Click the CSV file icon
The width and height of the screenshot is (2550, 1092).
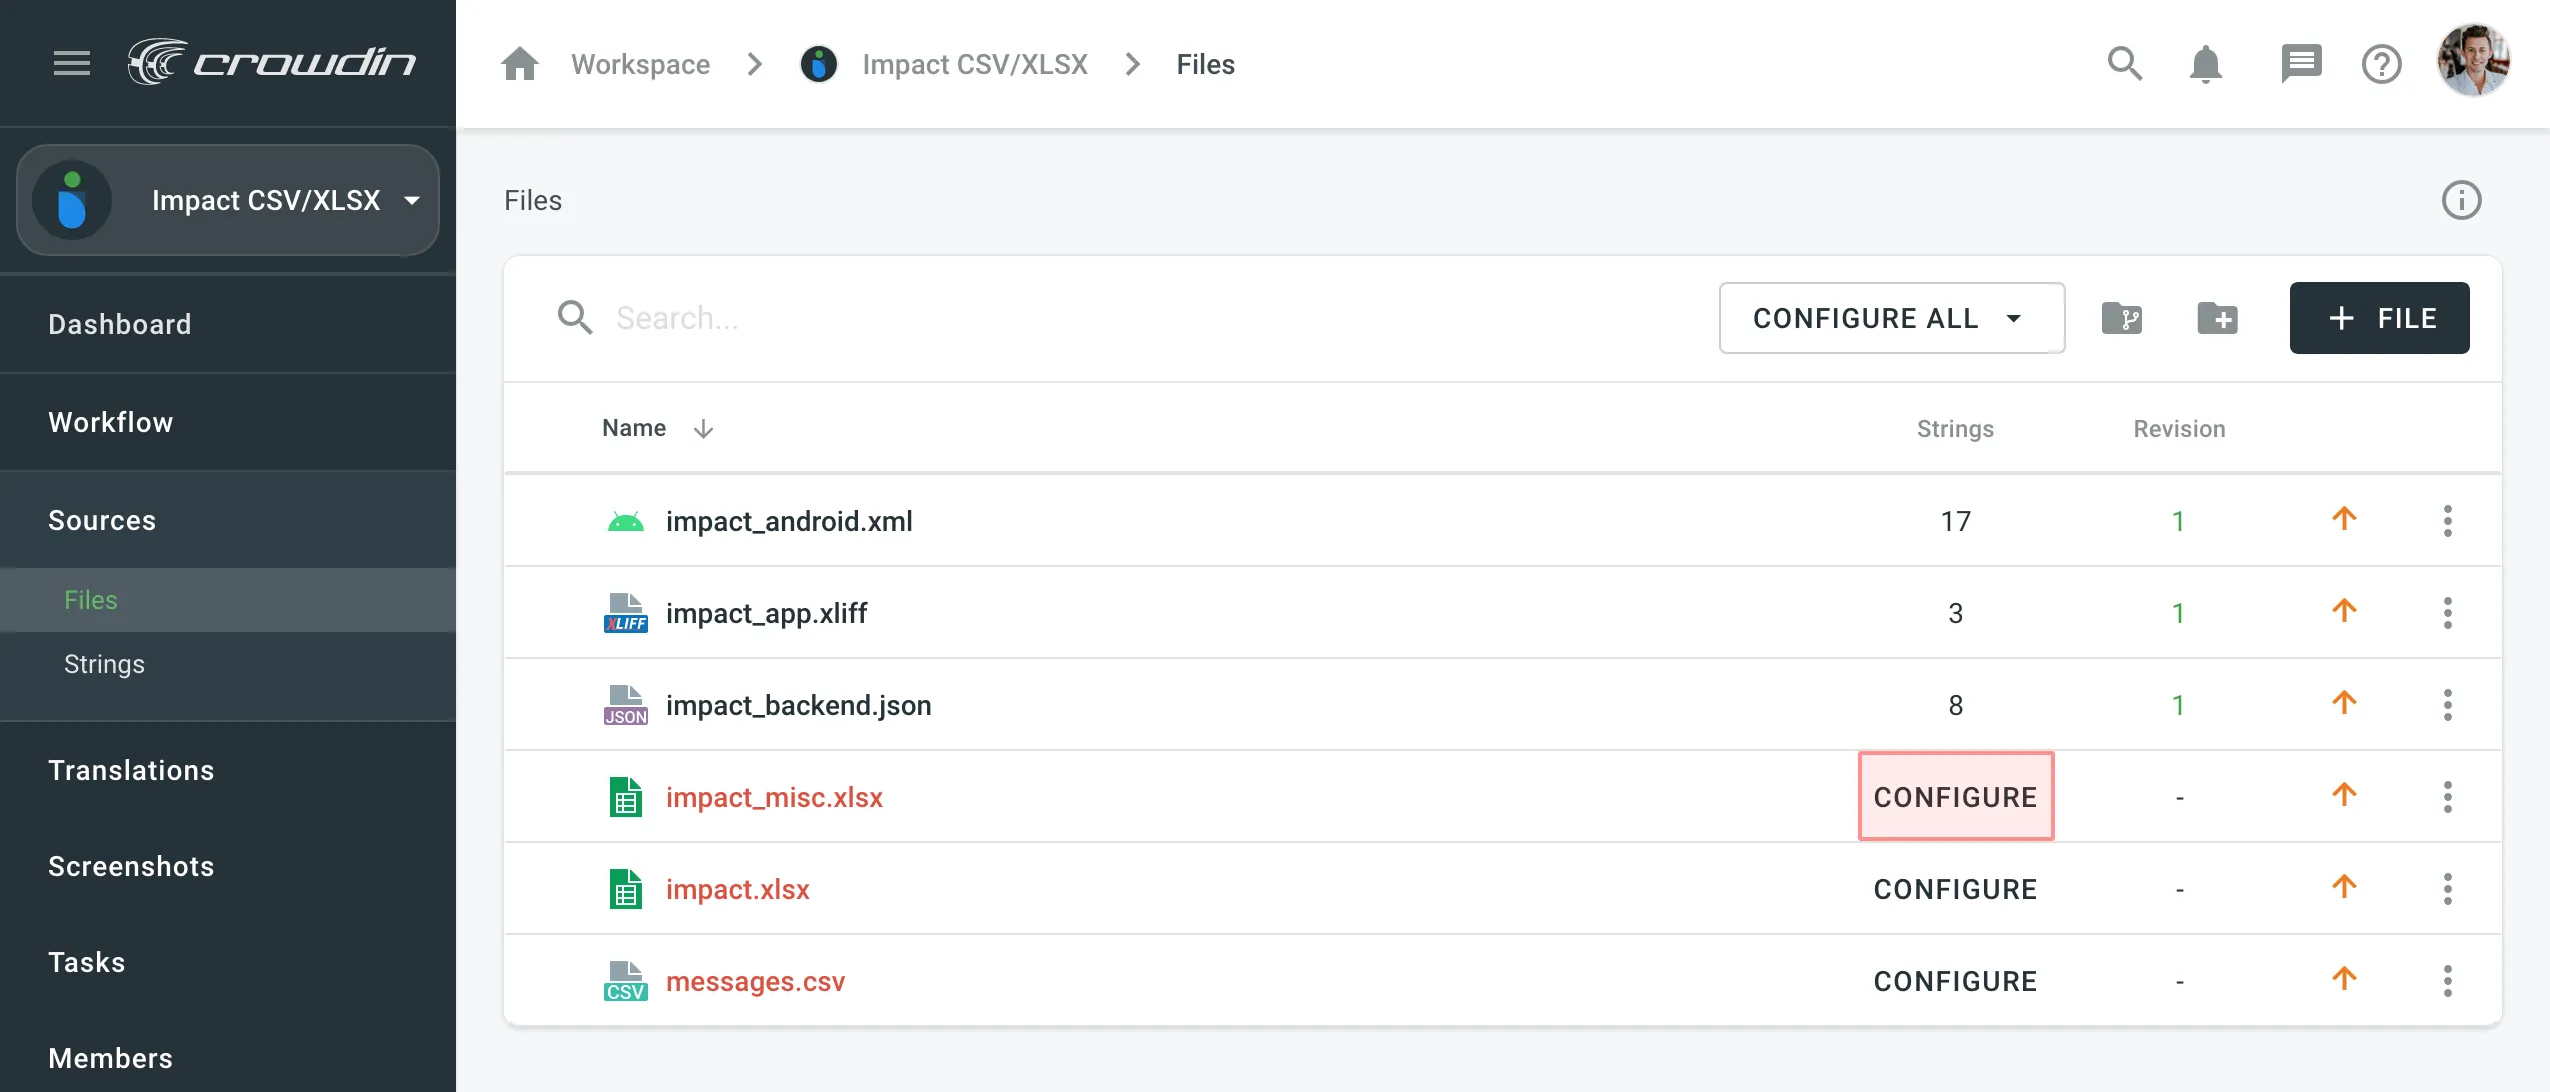[x=626, y=981]
